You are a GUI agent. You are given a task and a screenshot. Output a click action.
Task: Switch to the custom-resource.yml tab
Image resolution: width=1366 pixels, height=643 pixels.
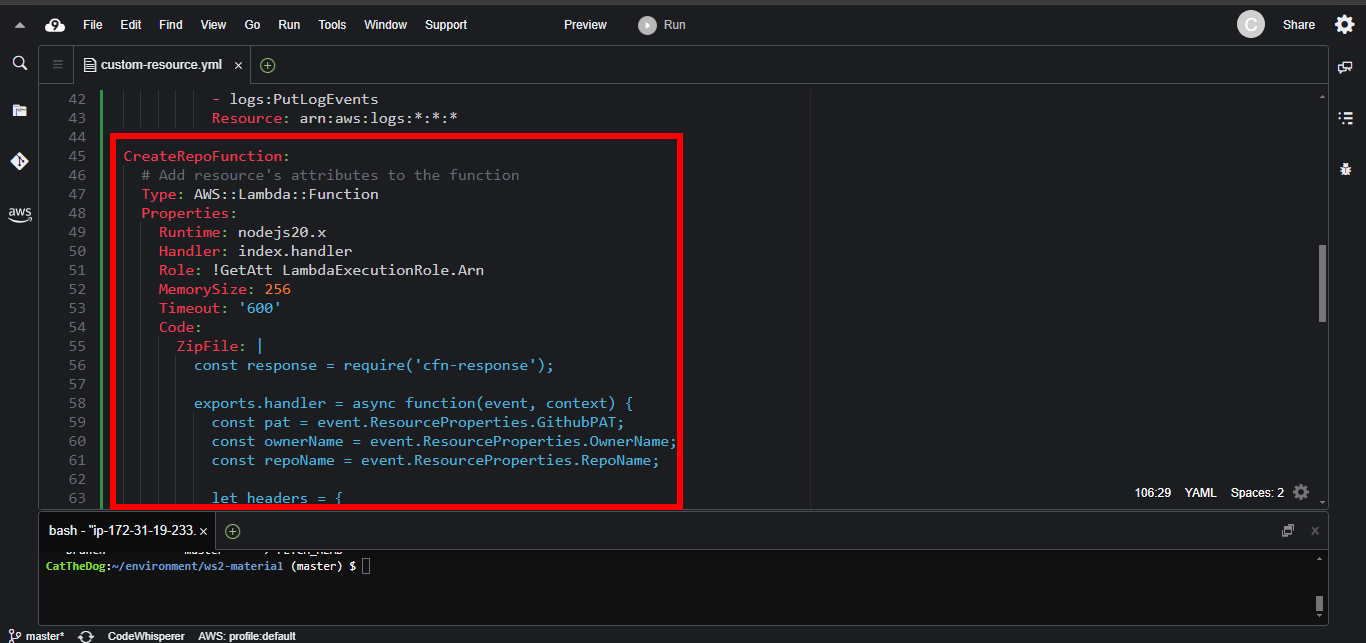pyautogui.click(x=160, y=65)
